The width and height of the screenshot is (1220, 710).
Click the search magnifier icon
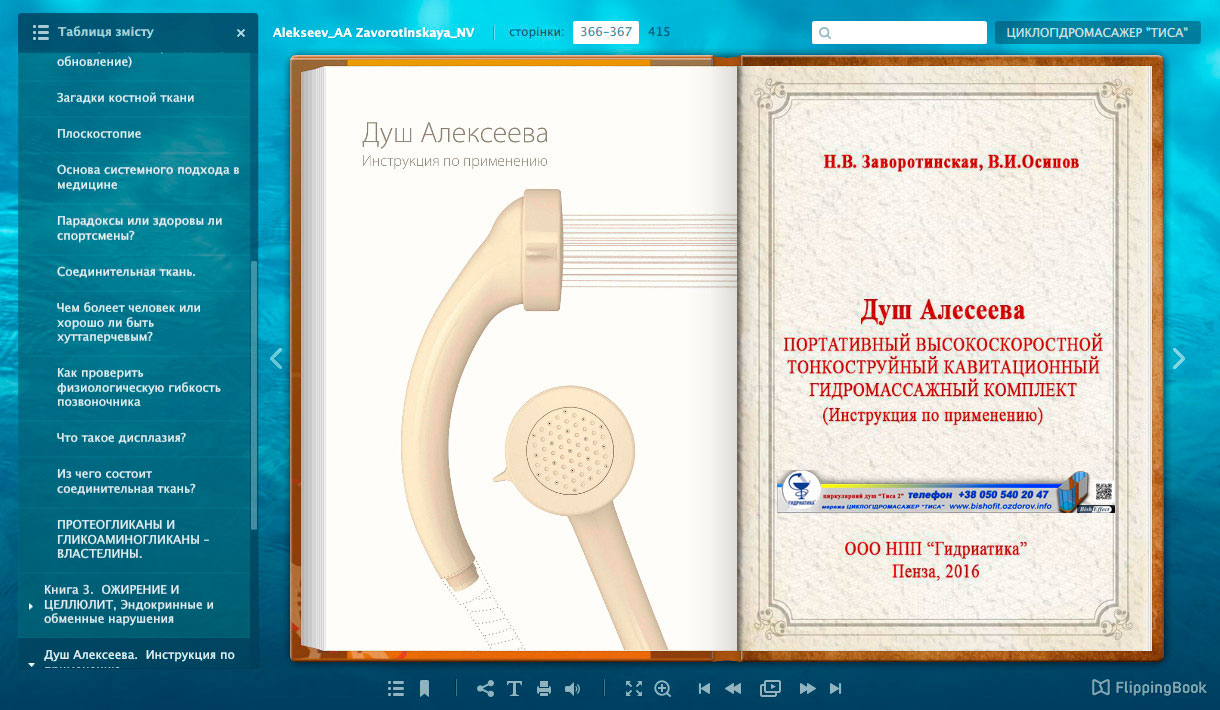(x=825, y=33)
